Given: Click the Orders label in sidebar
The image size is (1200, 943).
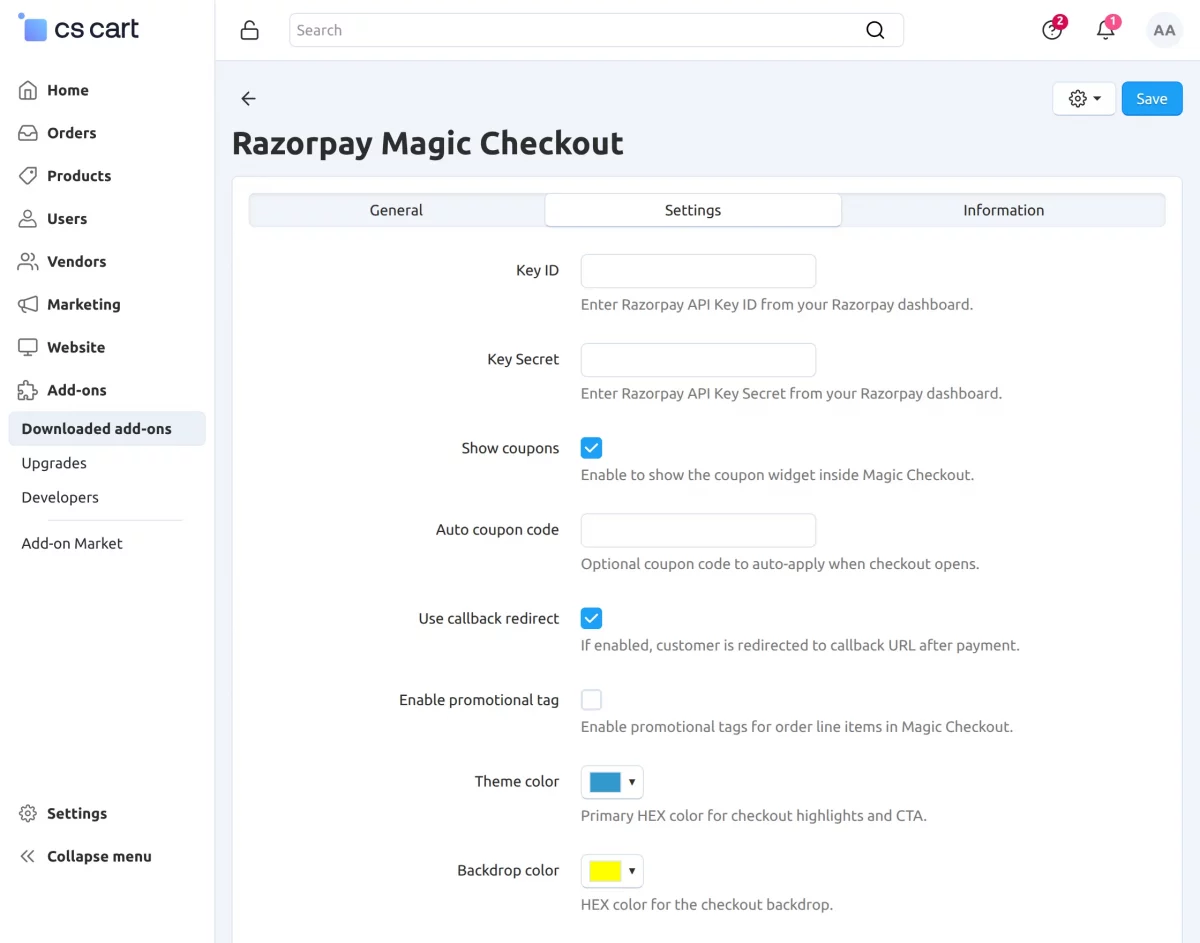Looking at the screenshot, I should tap(72, 133).
